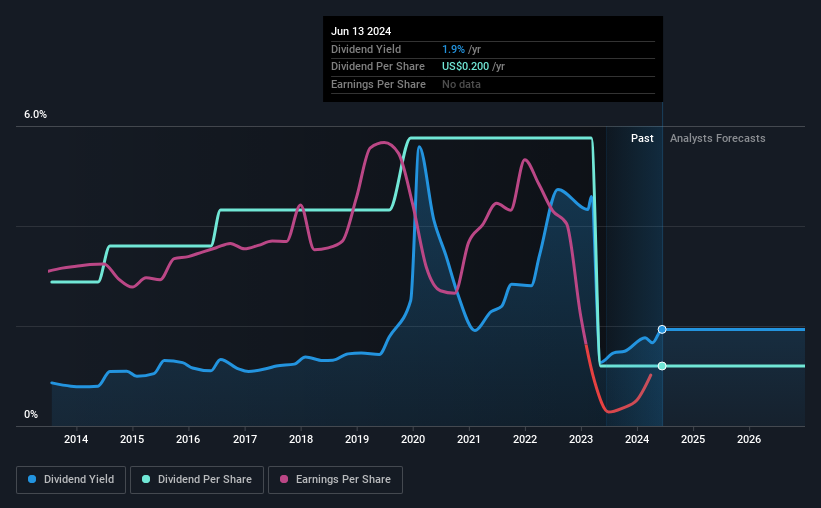821x508 pixels.
Task: Click the 2023 x-axis label
Action: tap(581, 439)
